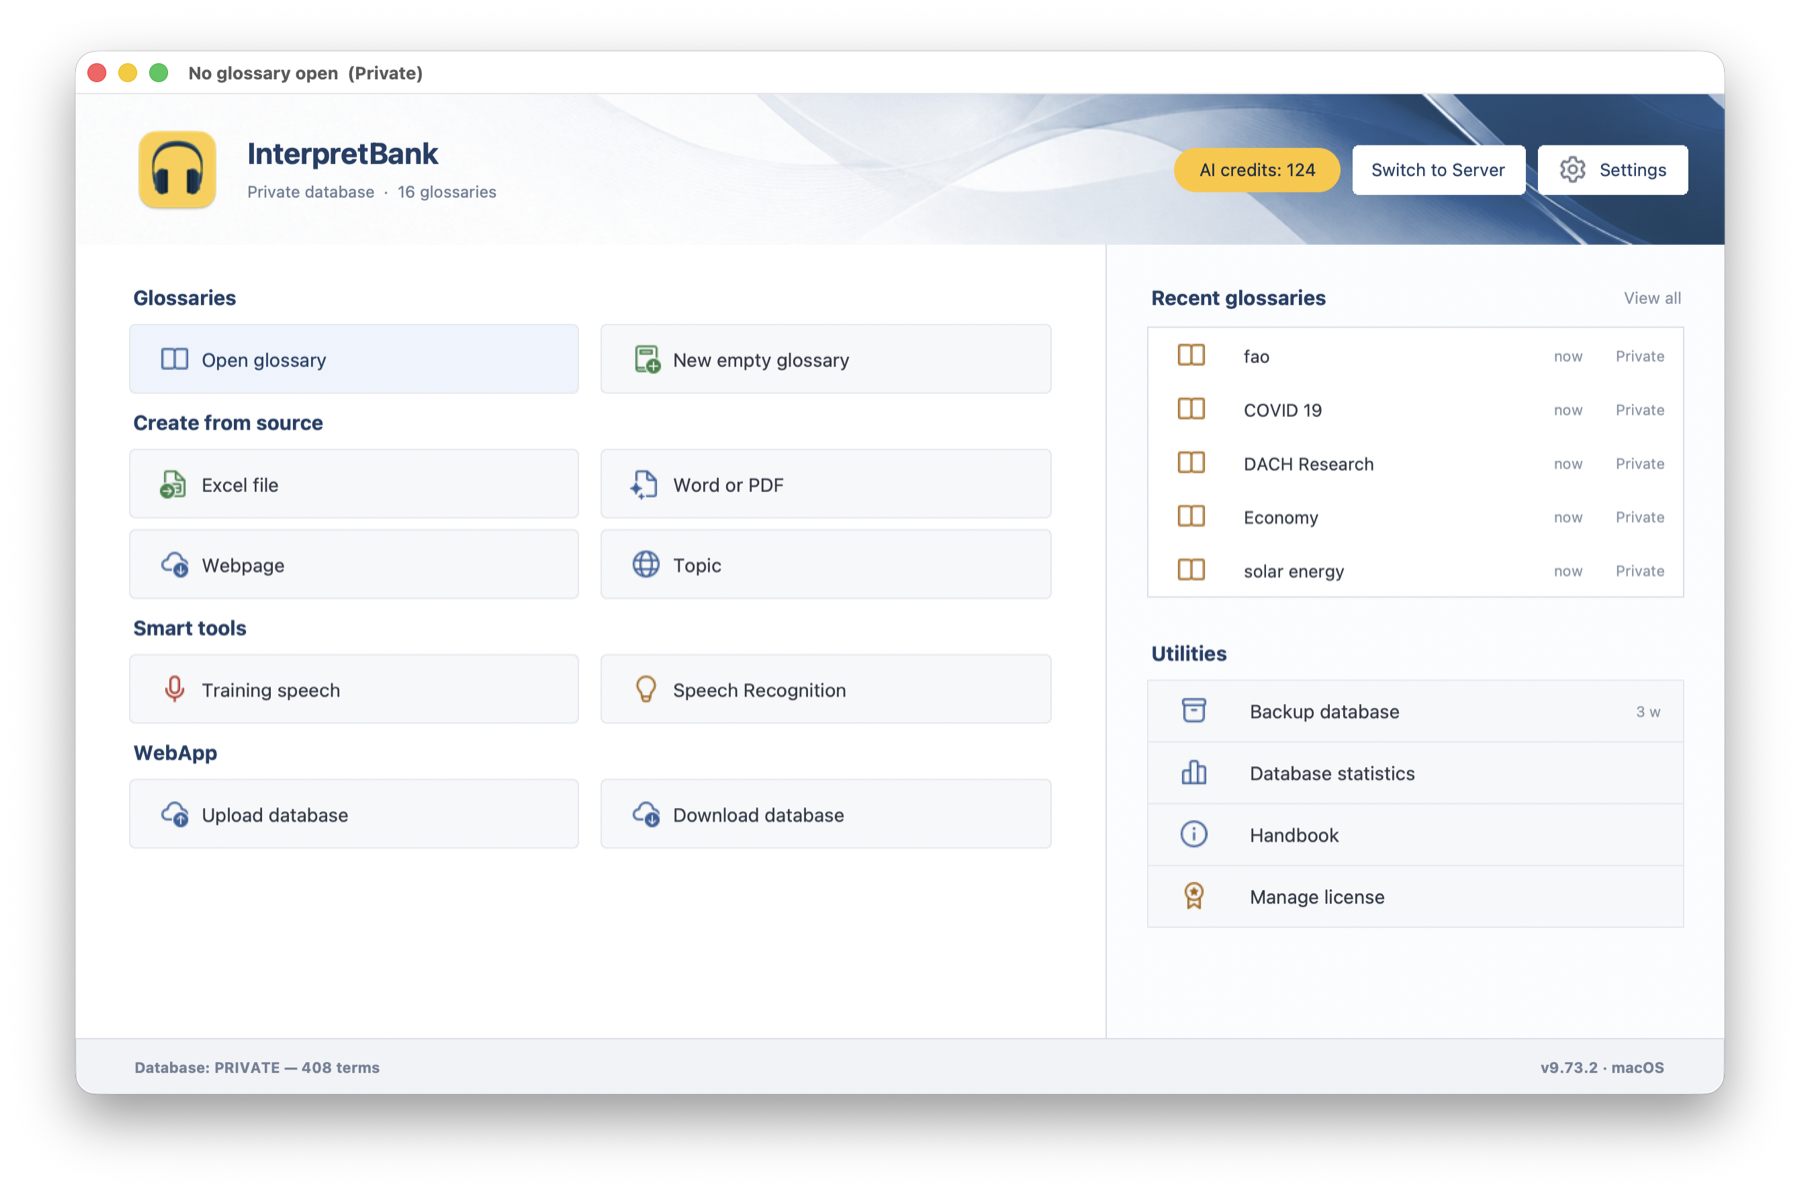Image resolution: width=1800 pixels, height=1194 pixels.
Task: Click the Handbook info icon
Action: [x=1193, y=834]
